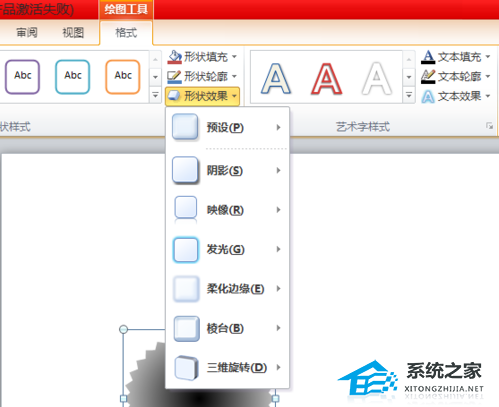This screenshot has width=499, height=407.
Task: Open the 预设(P) submenu
Action: click(x=227, y=127)
